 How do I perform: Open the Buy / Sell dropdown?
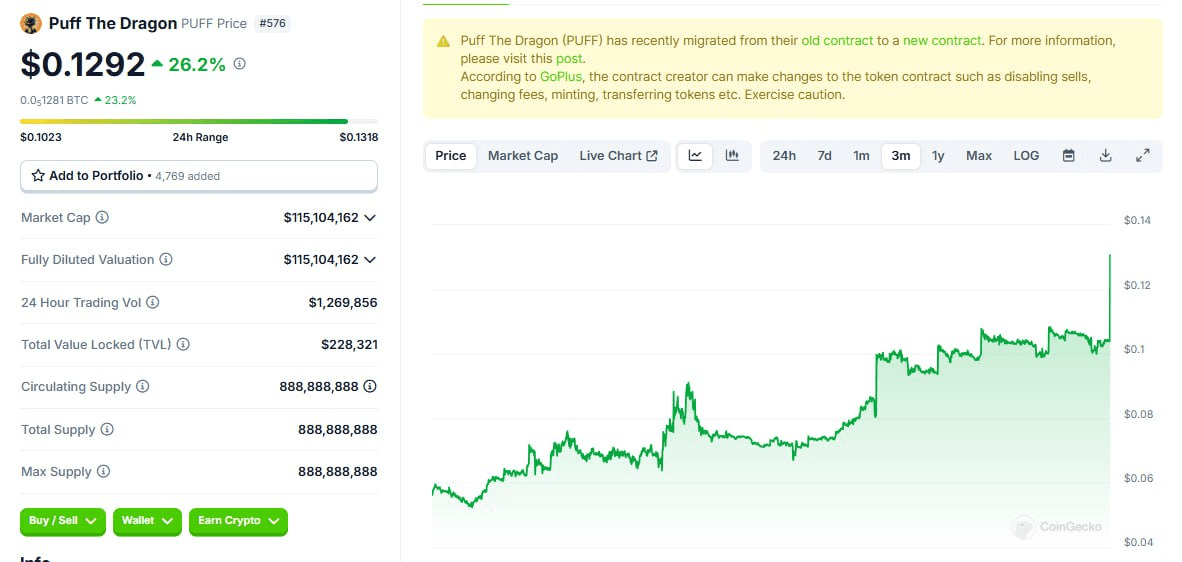pos(62,521)
